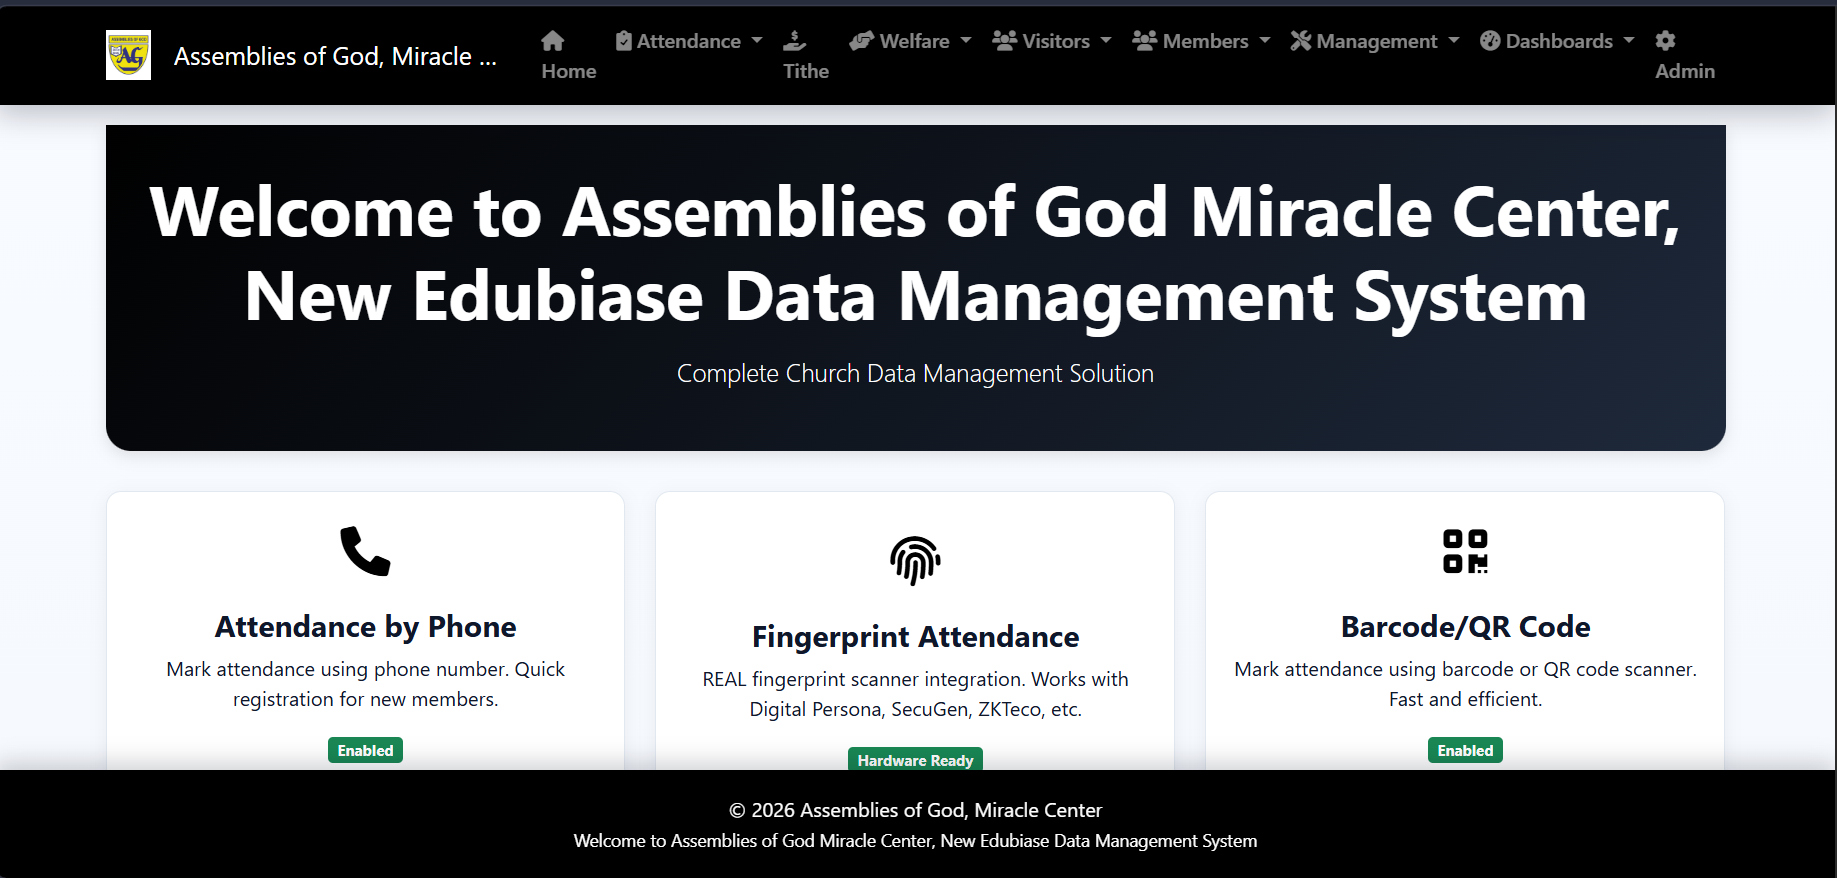Click the Management menu label
Image resolution: width=1837 pixels, height=878 pixels.
1377,41
